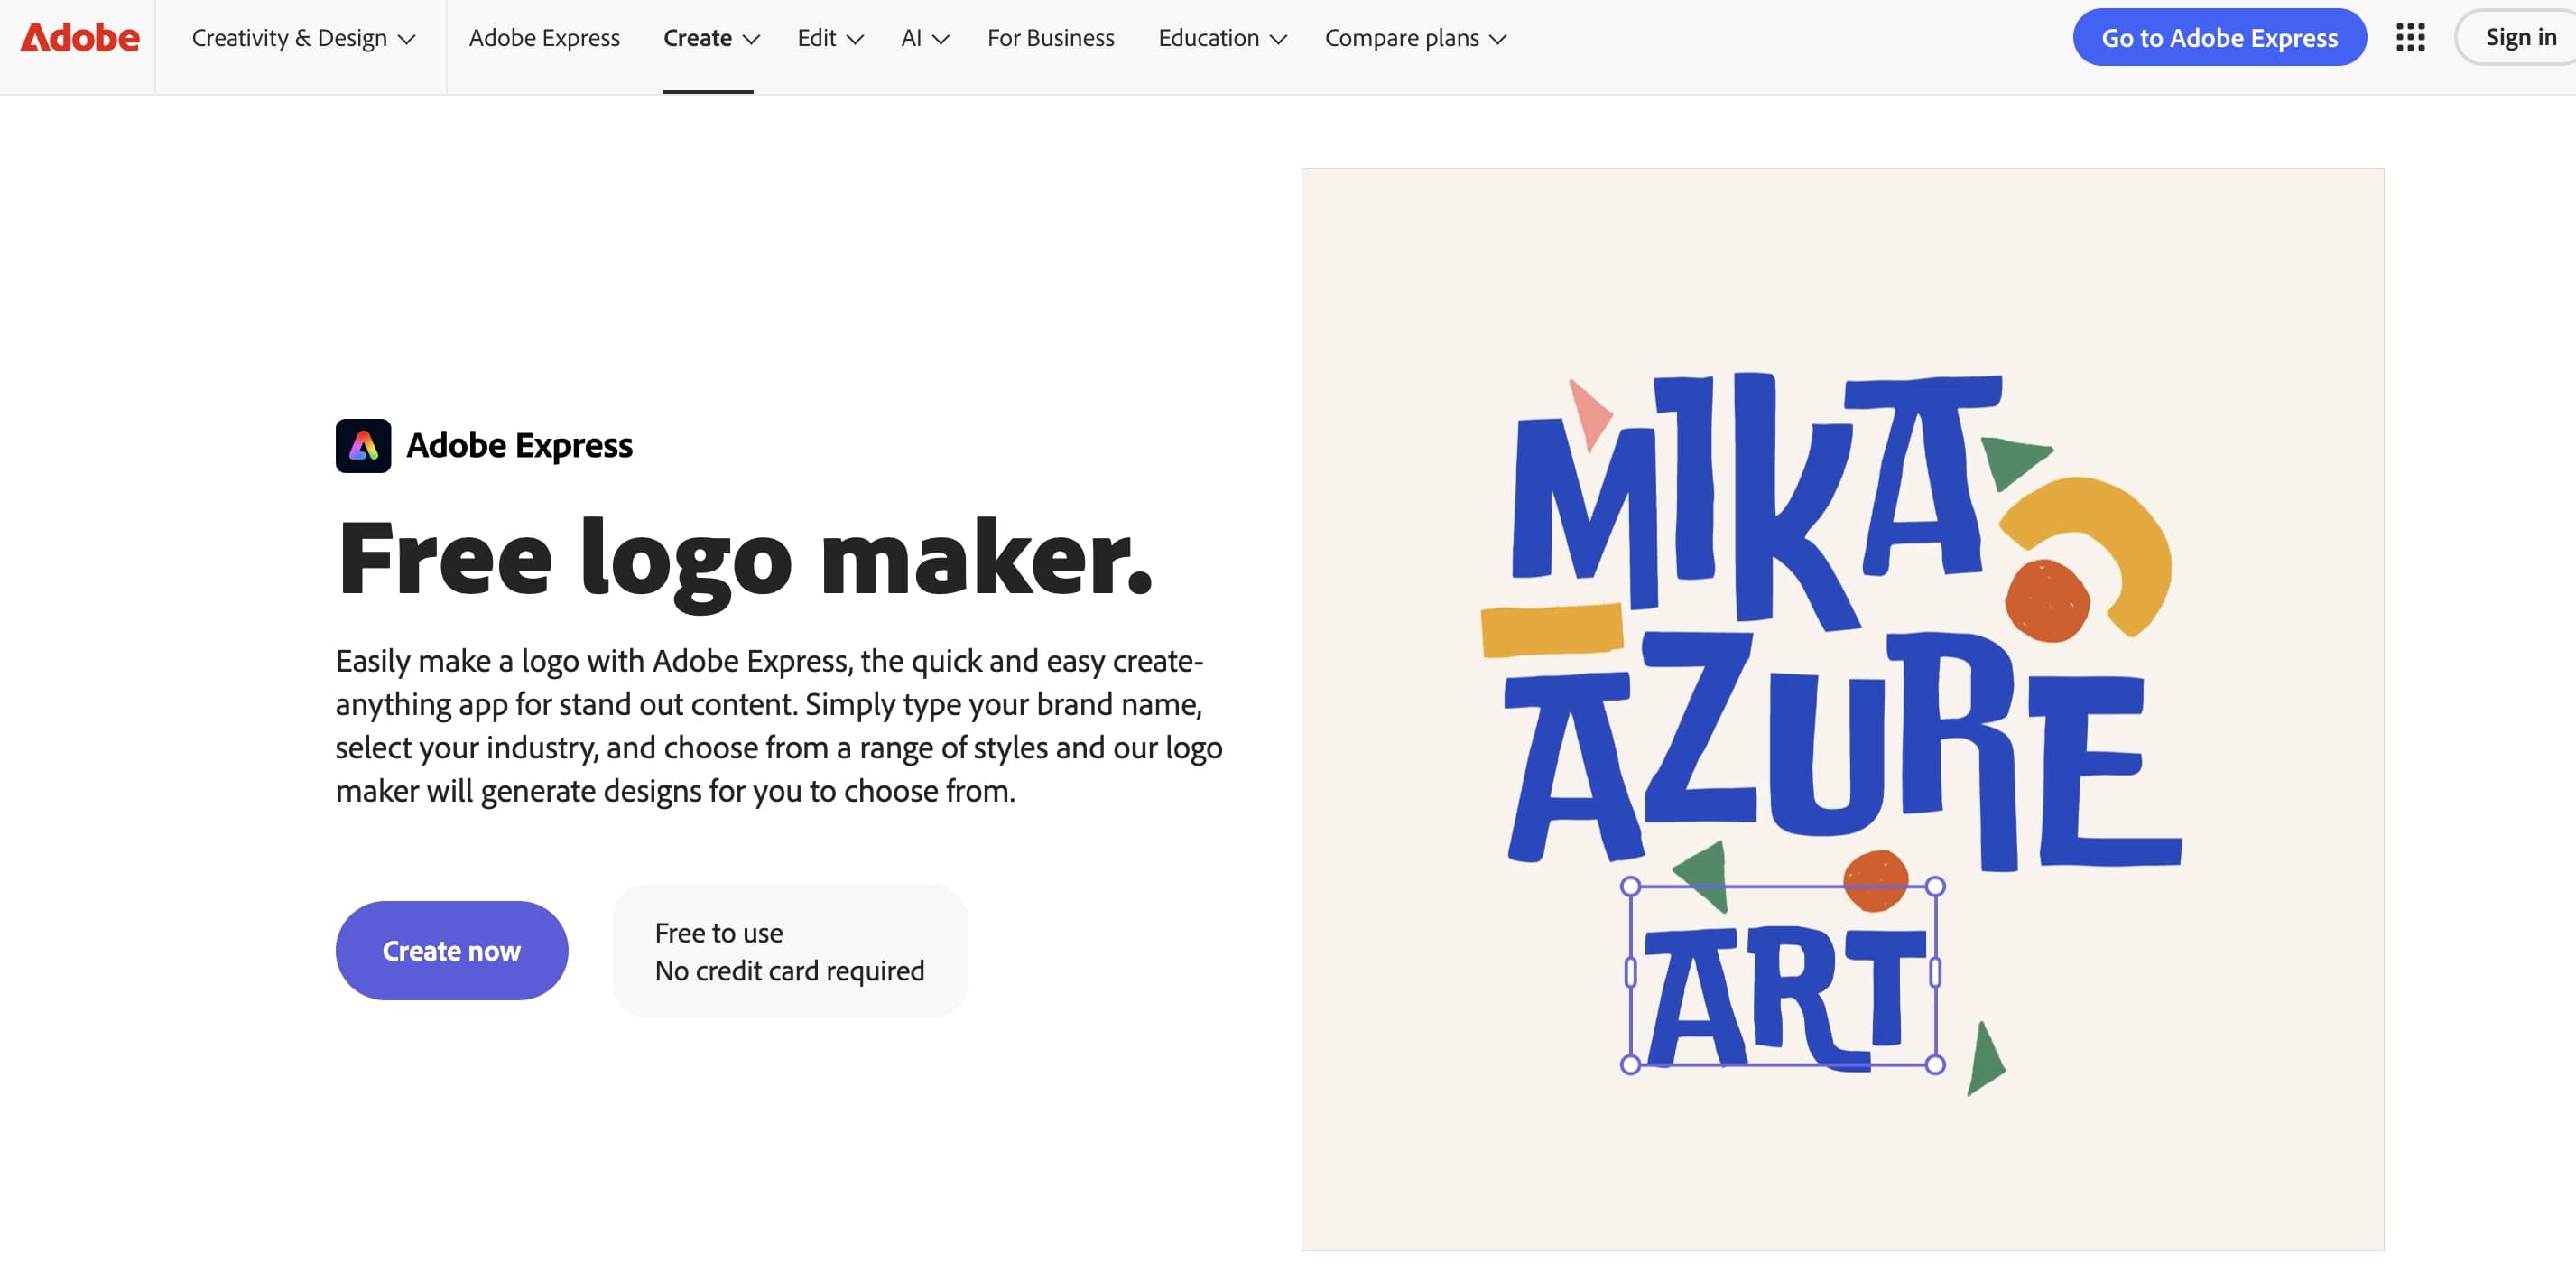The height and width of the screenshot is (1282, 2576).
Task: Go to the Adobe Express nav link
Action: coord(544,38)
